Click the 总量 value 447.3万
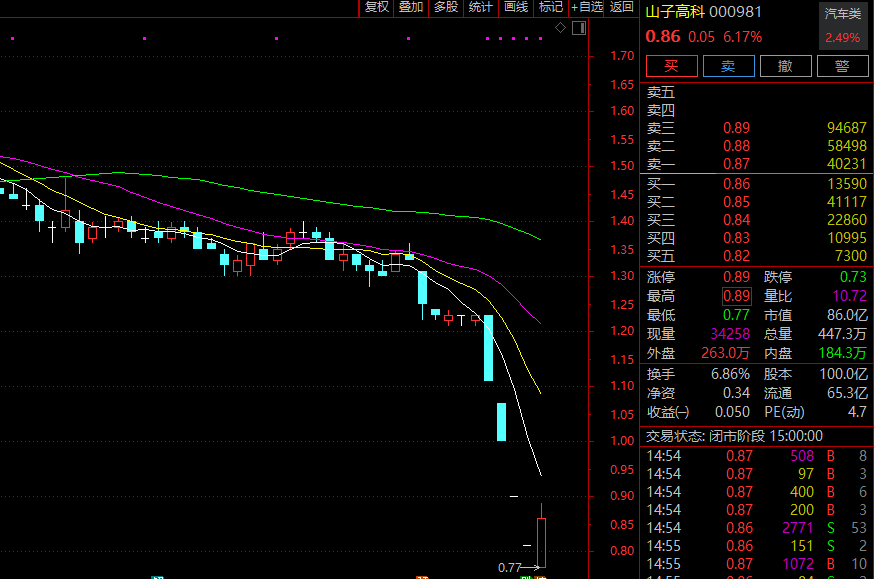This screenshot has height=579, width=874. 842,334
